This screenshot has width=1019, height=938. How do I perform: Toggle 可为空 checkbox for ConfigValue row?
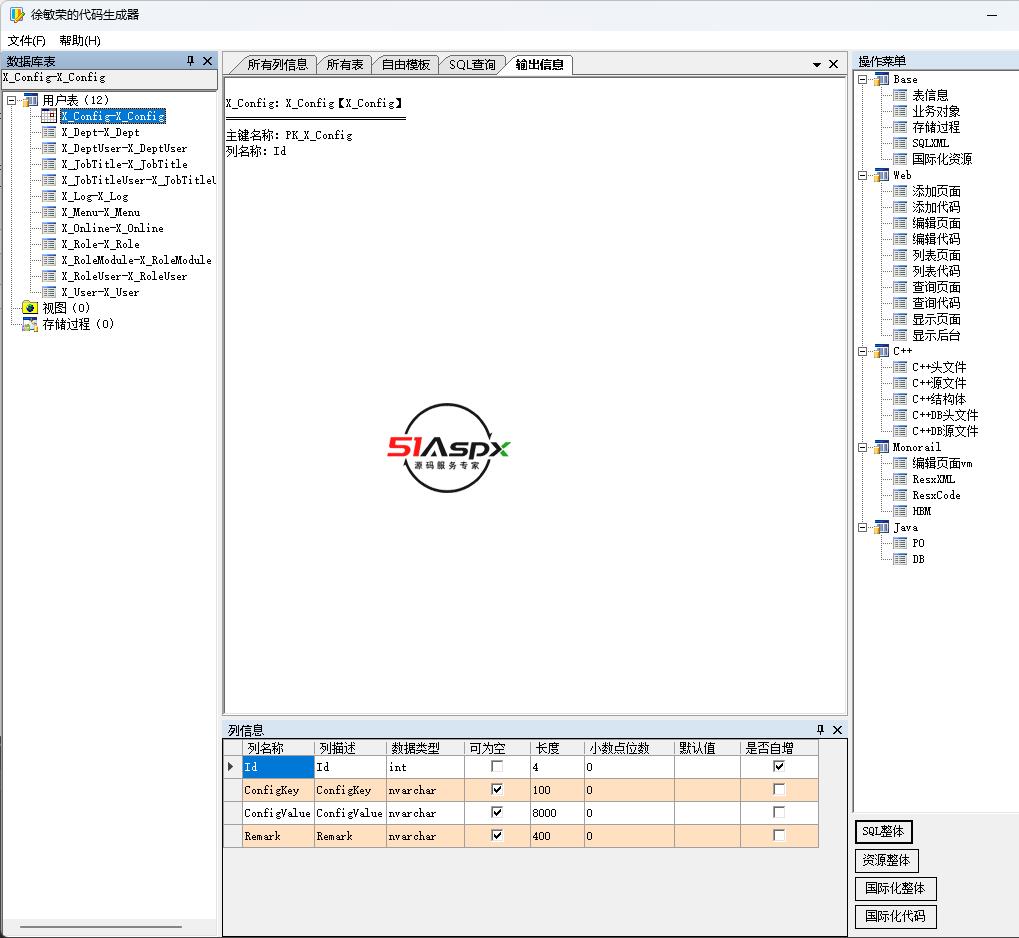[497, 812]
